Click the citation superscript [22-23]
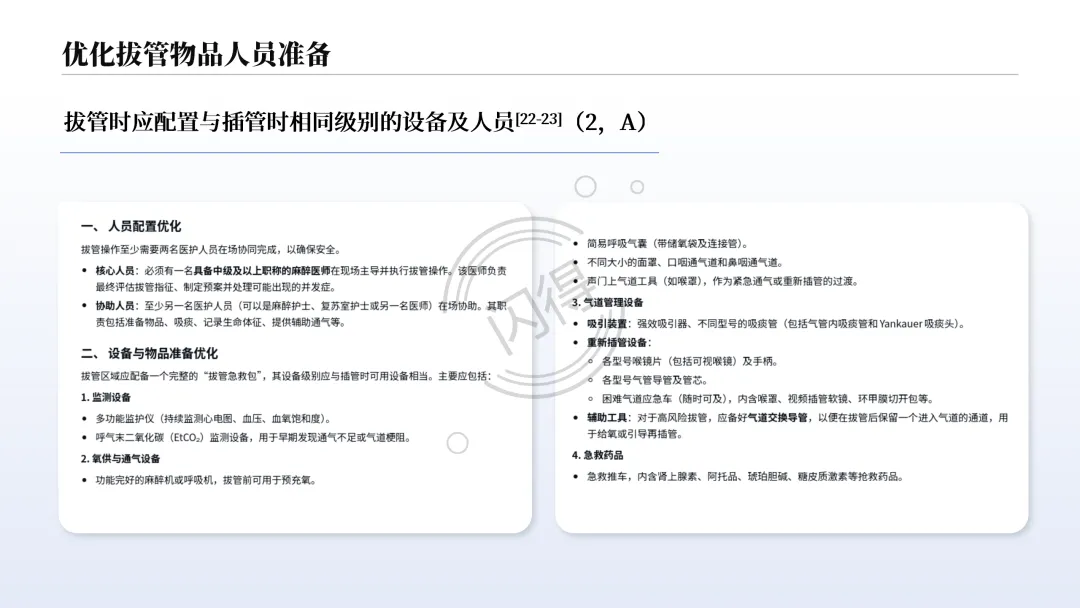This screenshot has height=608, width=1080. (539, 118)
